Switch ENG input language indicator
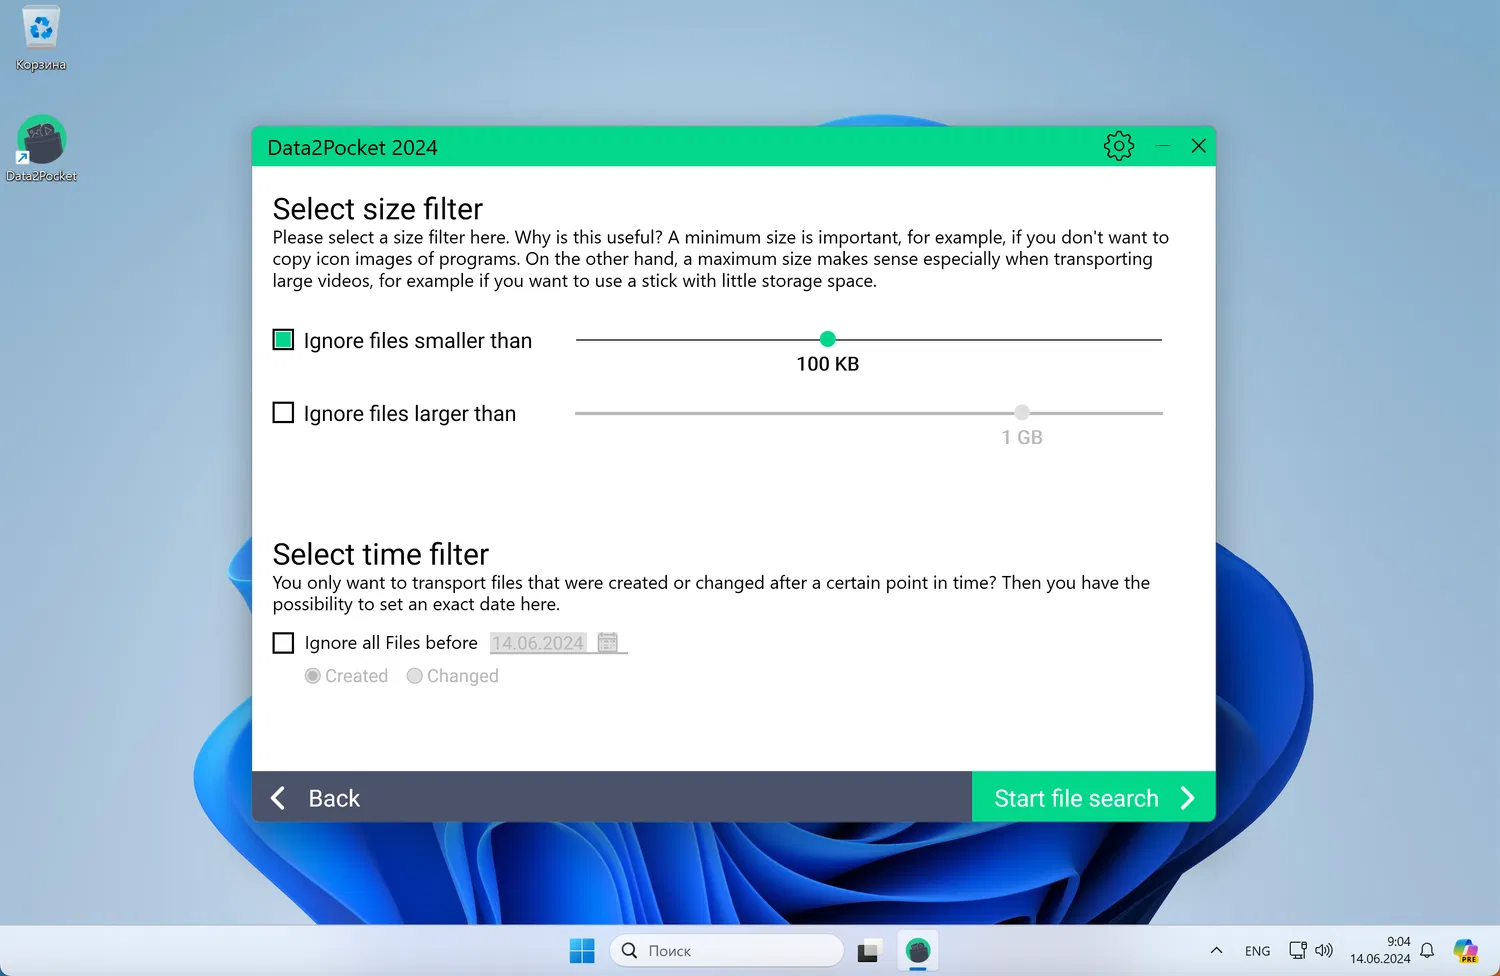Screen dimensions: 1500x976 point(1257,951)
